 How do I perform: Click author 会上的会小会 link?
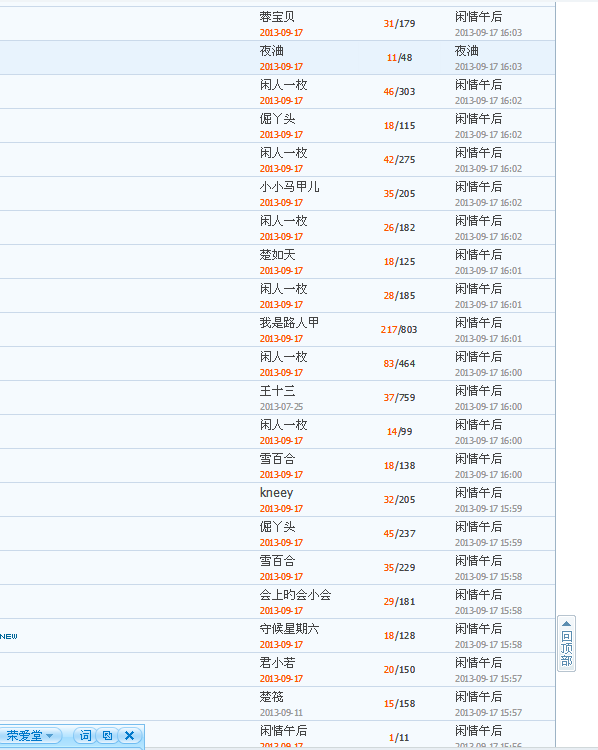tap(295, 595)
